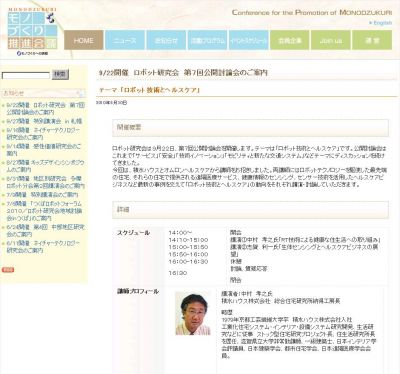Open the 8/27 キッズデザインシンポジウム link
The height and width of the screenshot is (374, 400).
(x=45, y=166)
